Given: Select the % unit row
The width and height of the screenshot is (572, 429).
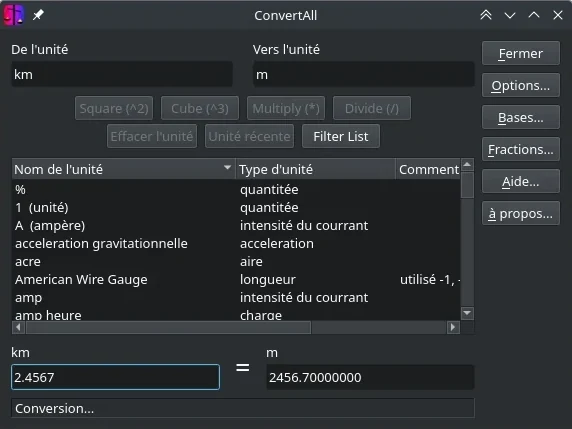Looking at the screenshot, I should coord(236,190).
